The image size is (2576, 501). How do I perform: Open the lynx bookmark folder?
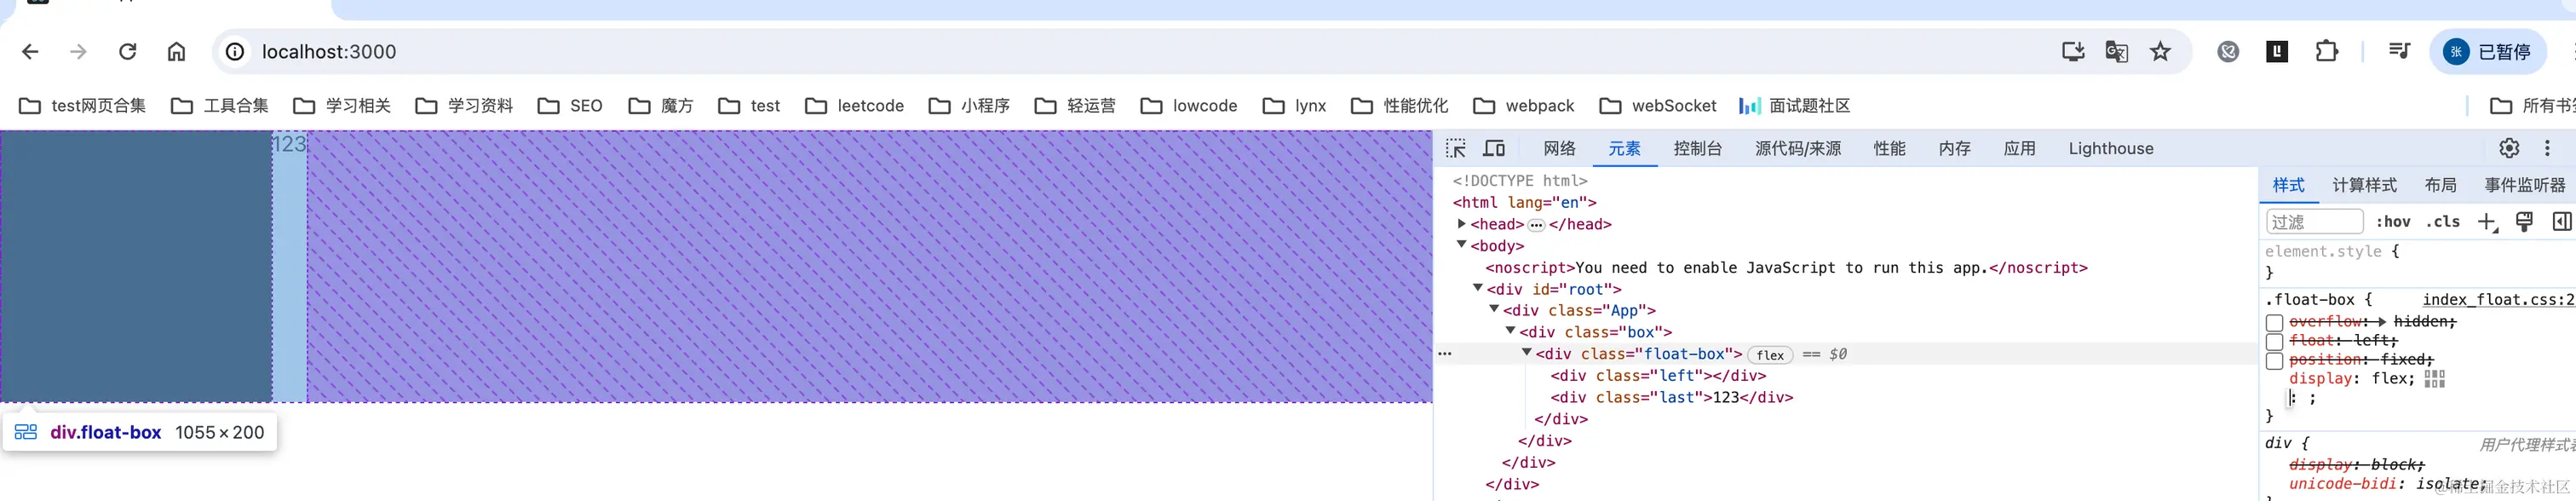pos(1295,106)
